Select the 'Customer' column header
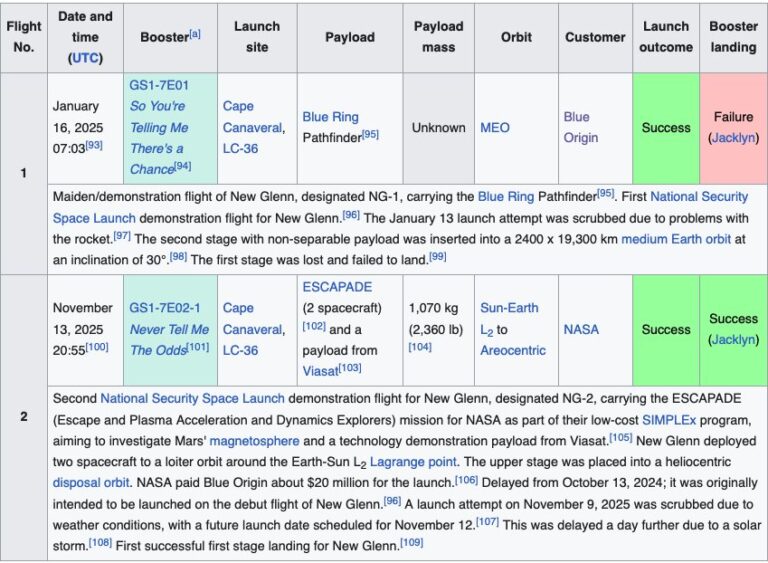This screenshot has width=768, height=563. (x=595, y=37)
